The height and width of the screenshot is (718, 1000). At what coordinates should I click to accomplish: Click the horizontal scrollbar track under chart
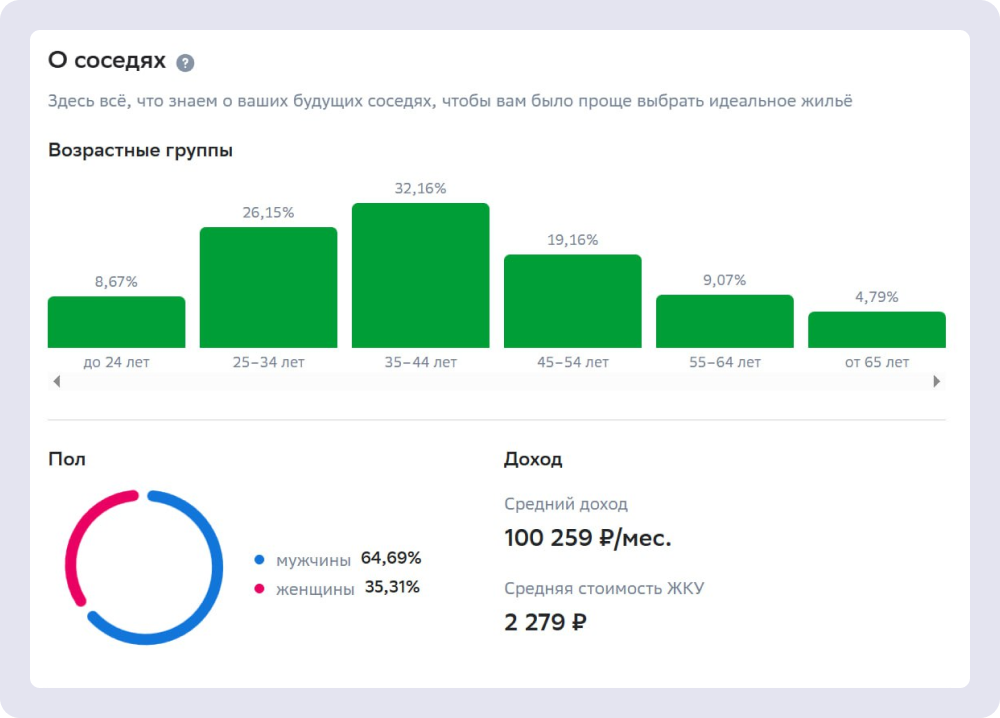(x=496, y=381)
